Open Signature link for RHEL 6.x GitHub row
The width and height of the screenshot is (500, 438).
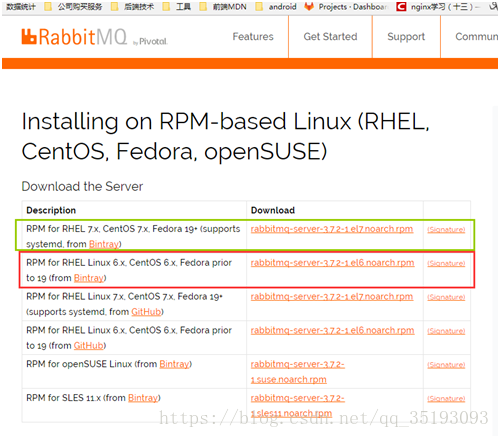tap(446, 331)
